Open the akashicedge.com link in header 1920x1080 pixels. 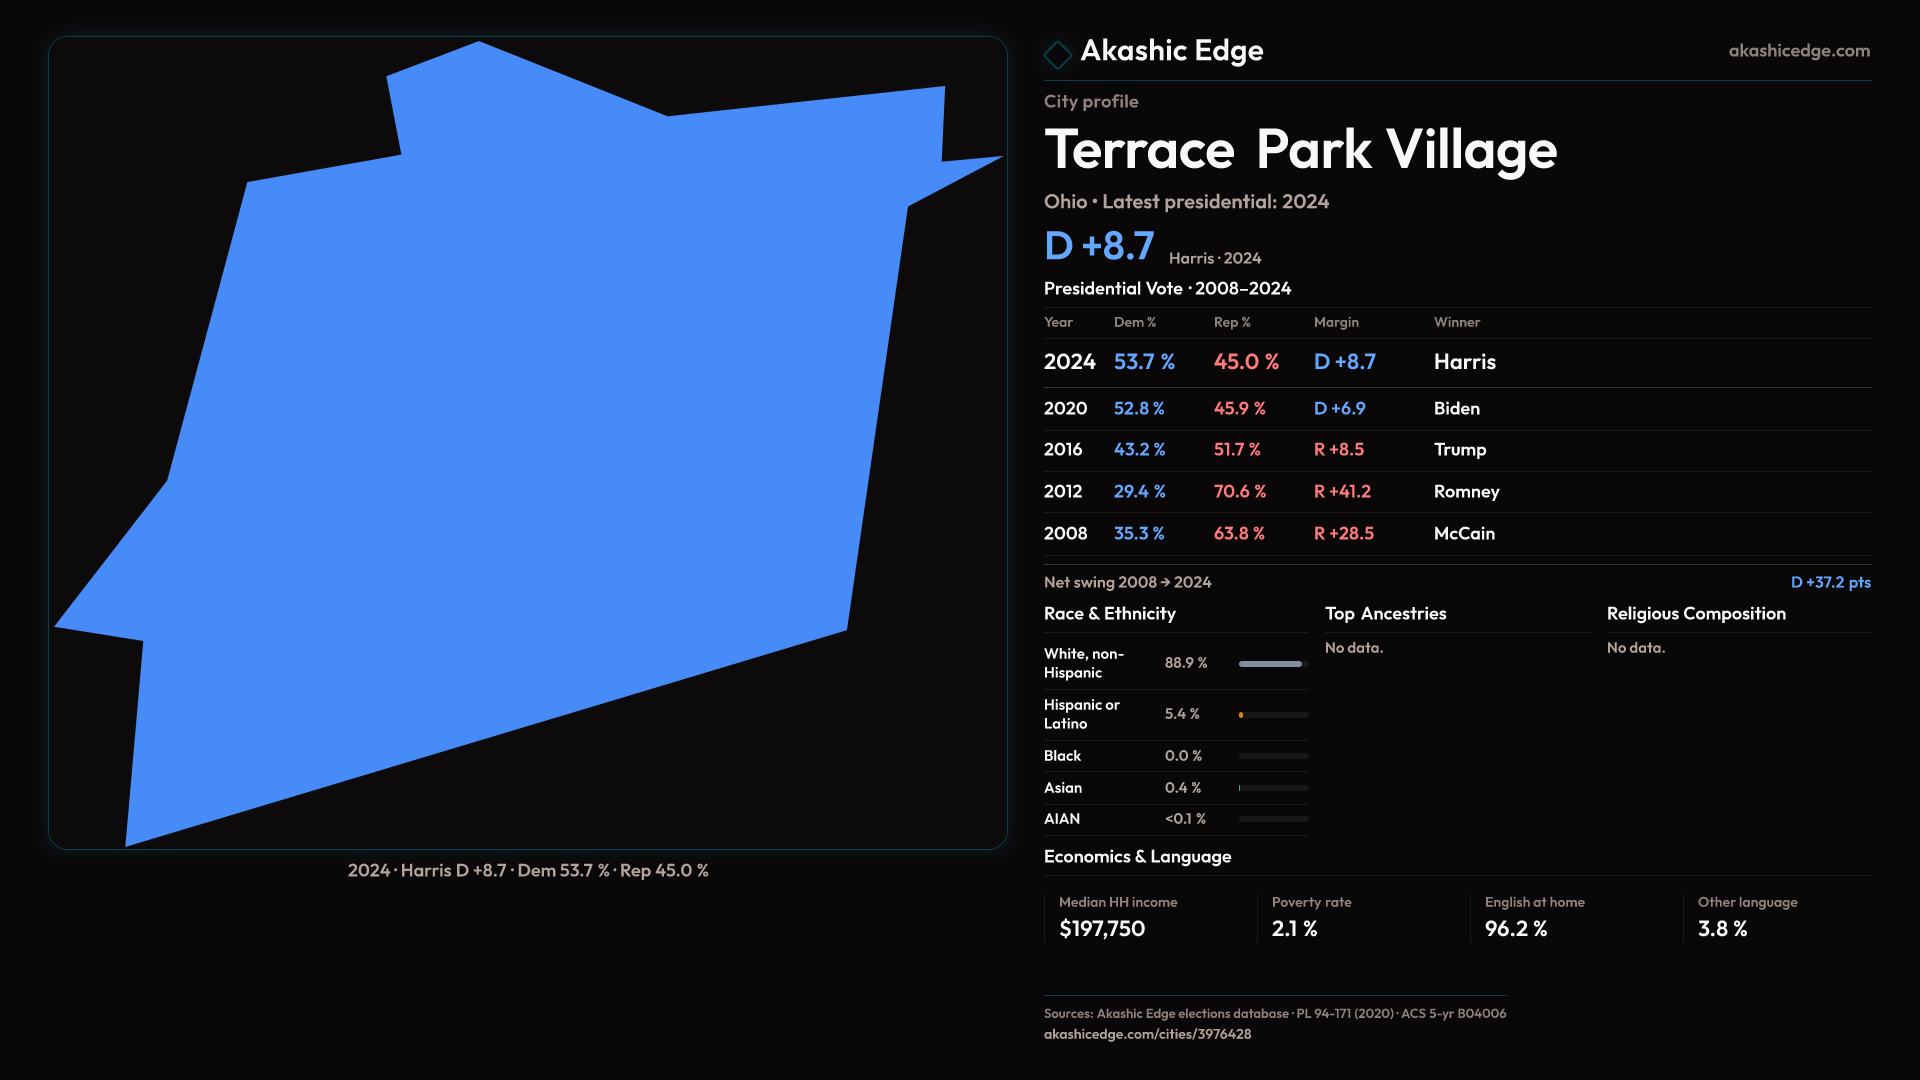[x=1798, y=51]
